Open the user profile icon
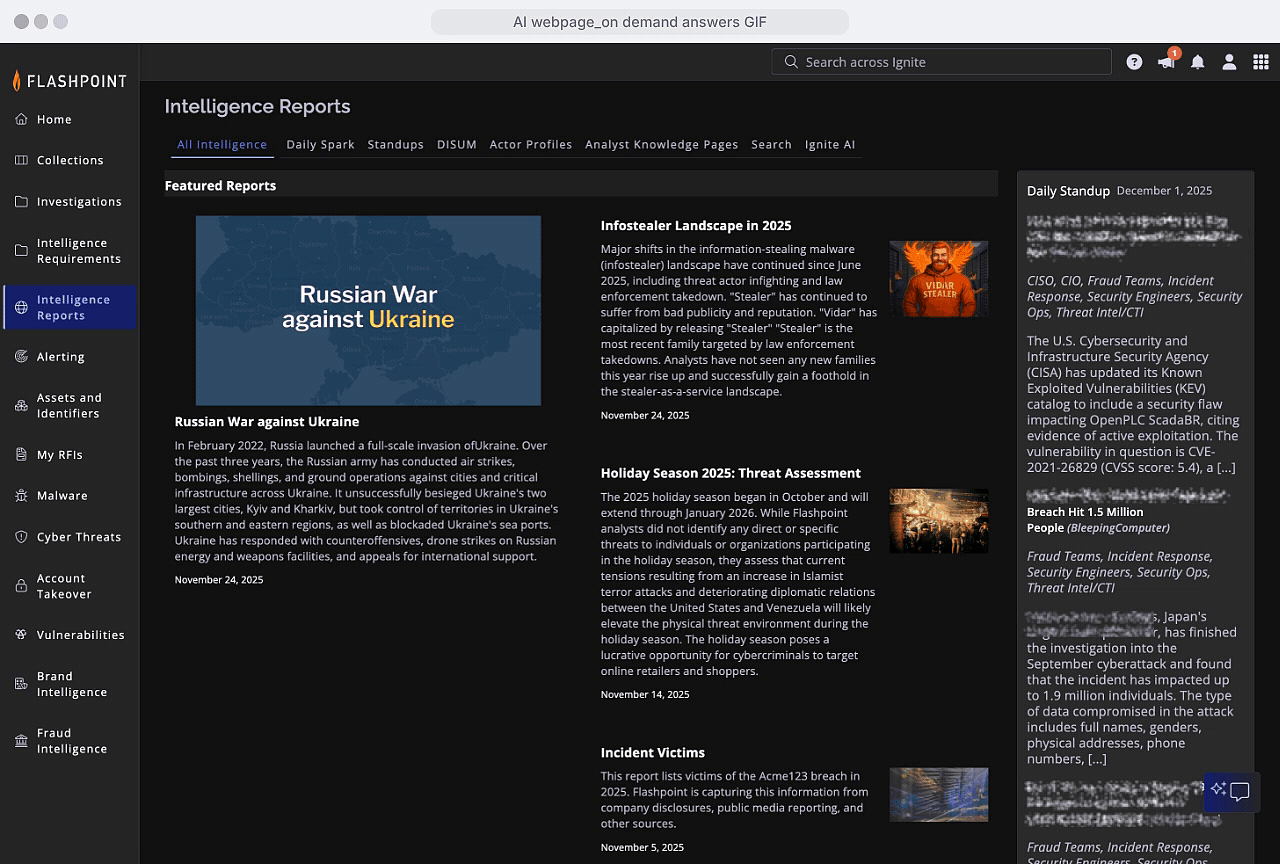The width and height of the screenshot is (1280, 864). click(x=1229, y=62)
